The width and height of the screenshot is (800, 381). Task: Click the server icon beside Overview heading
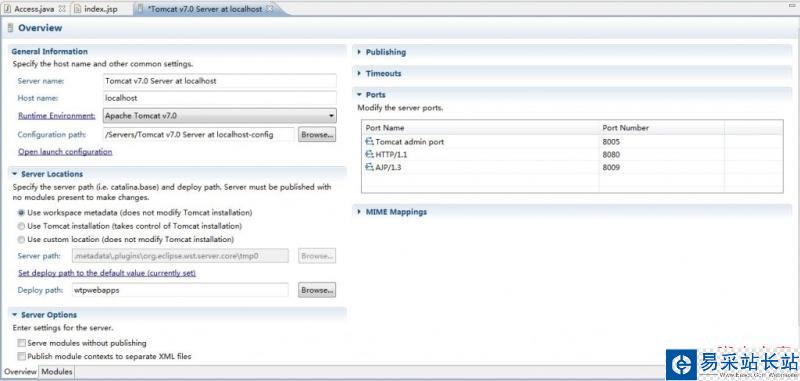coord(10,28)
